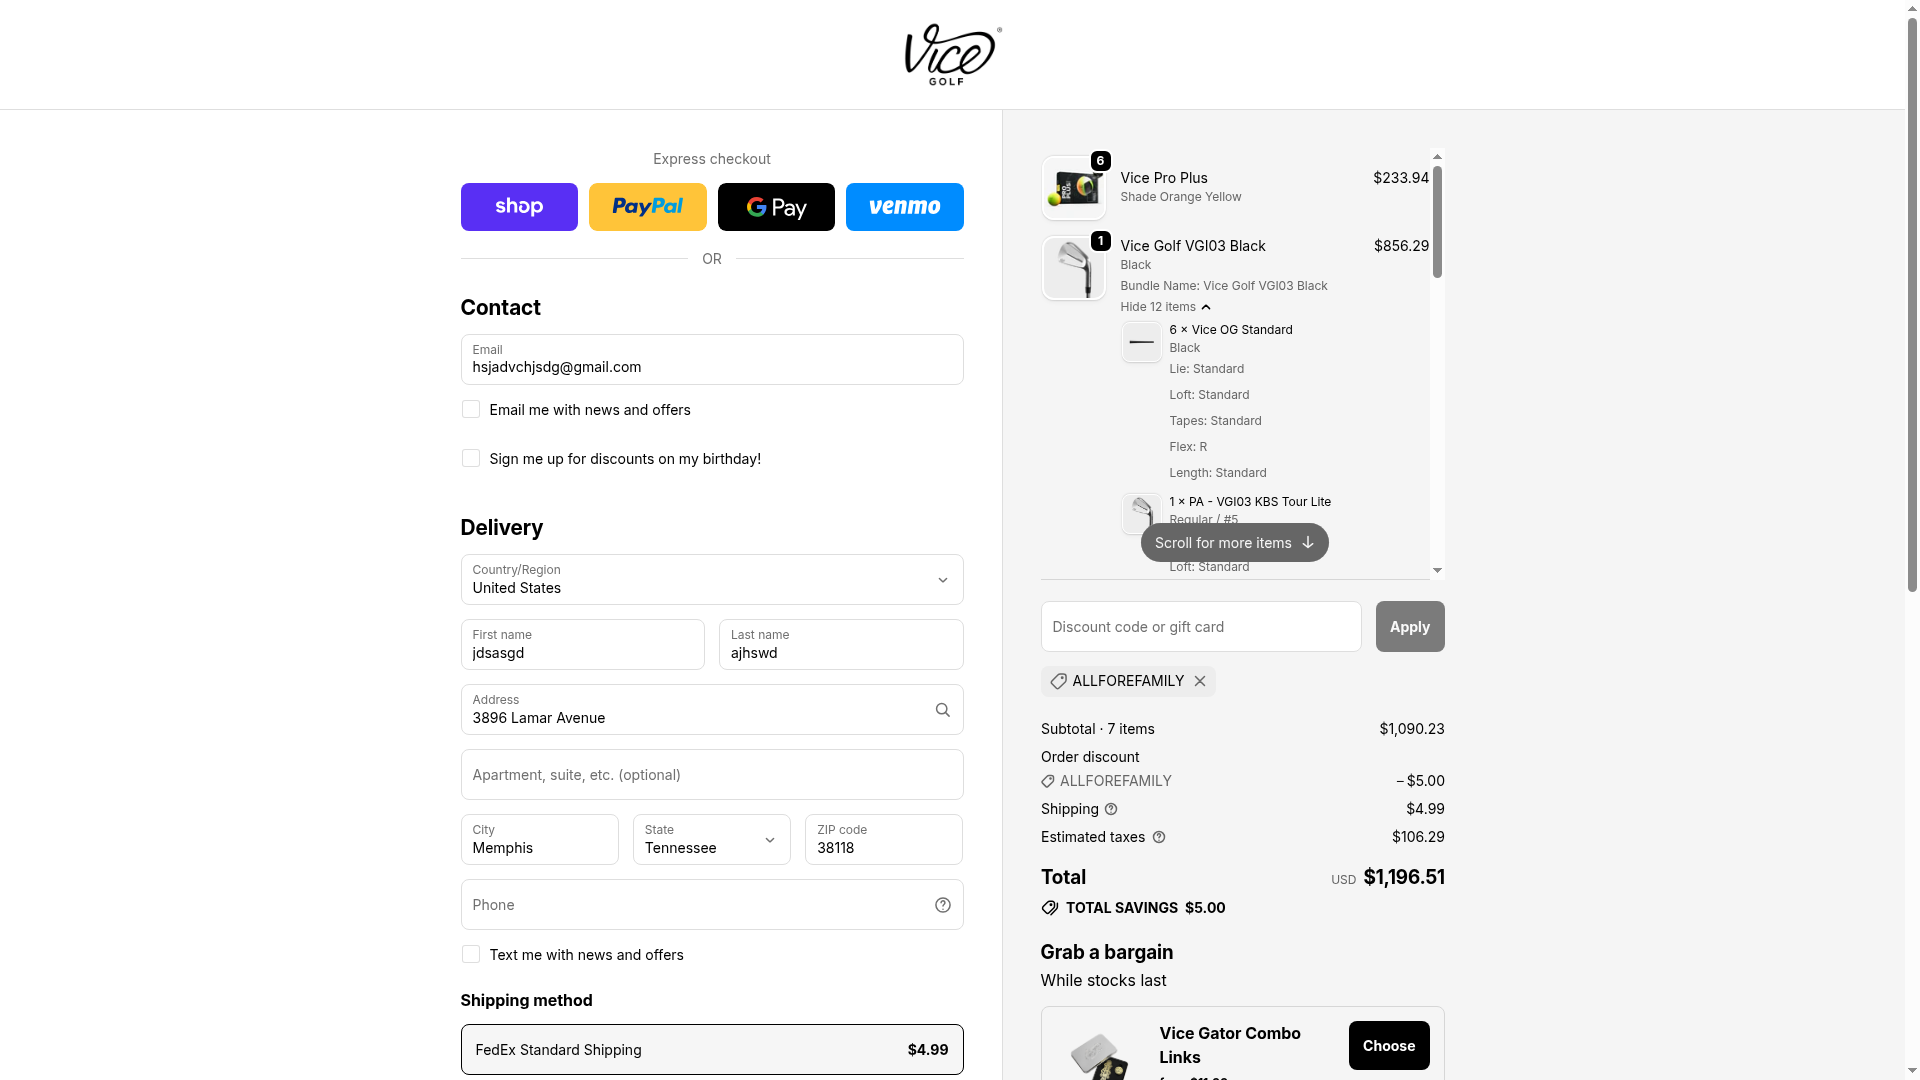Show shipping info tooltip icon

1111,809
